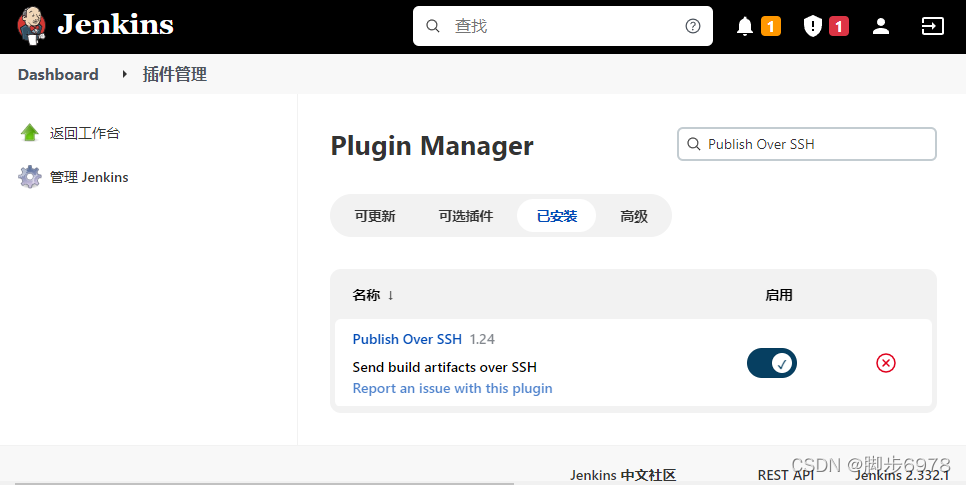966x485 pixels.
Task: Click the red security warning count badge
Action: (x=838, y=26)
